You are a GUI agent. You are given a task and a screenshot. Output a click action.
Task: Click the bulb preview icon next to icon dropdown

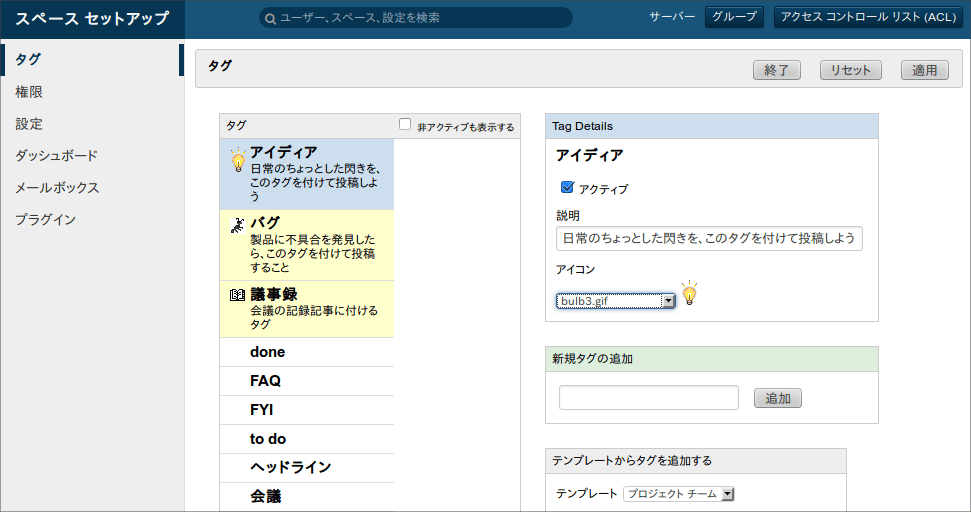(689, 293)
